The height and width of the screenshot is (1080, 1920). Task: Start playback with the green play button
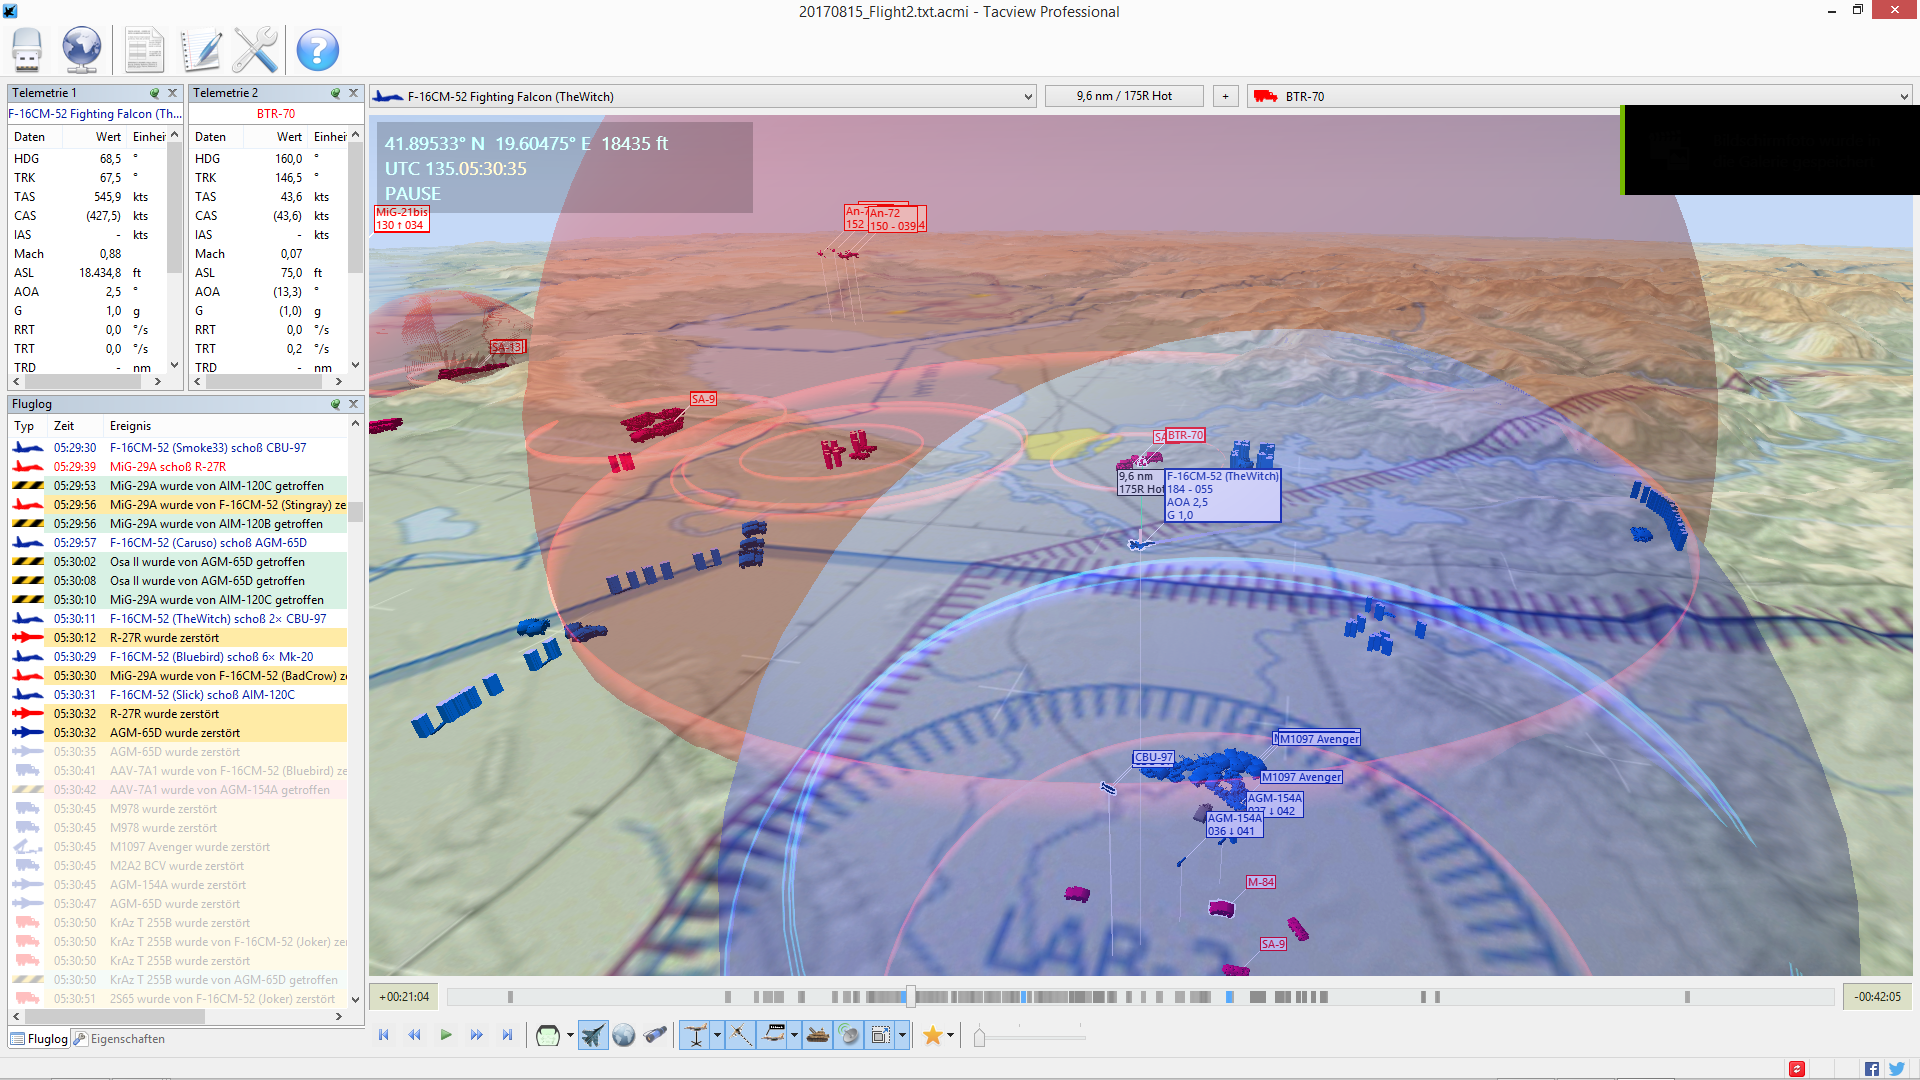point(446,1035)
